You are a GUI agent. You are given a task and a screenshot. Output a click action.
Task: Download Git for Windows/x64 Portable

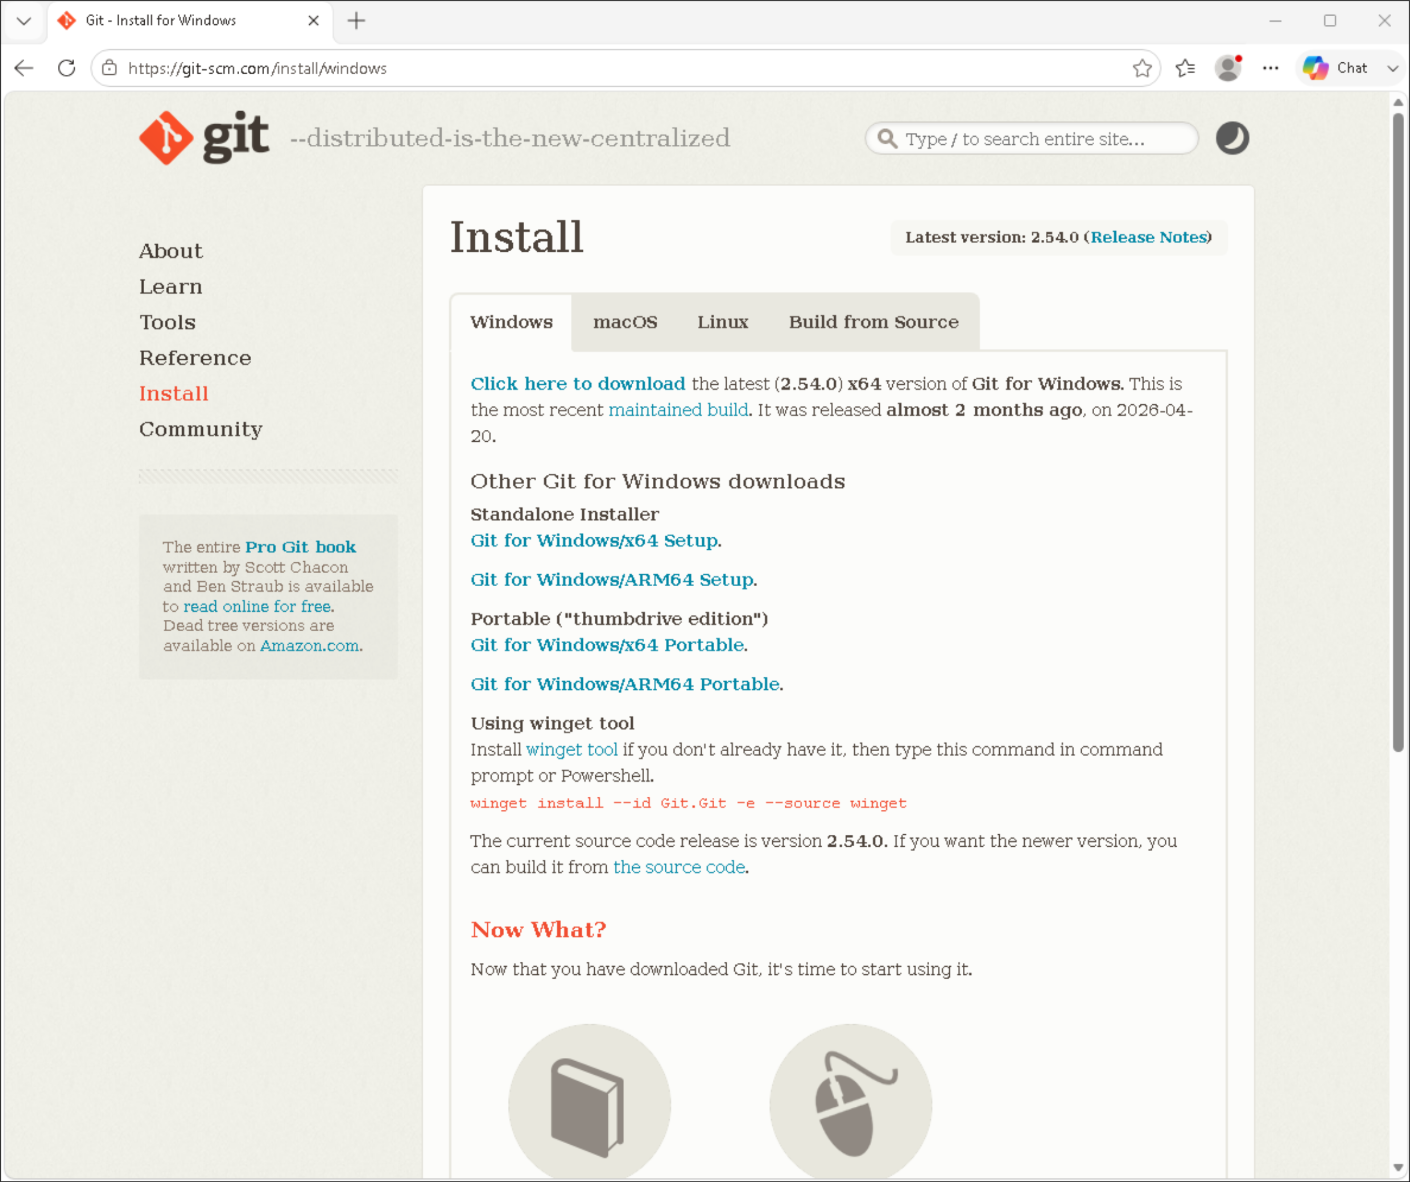[607, 645]
